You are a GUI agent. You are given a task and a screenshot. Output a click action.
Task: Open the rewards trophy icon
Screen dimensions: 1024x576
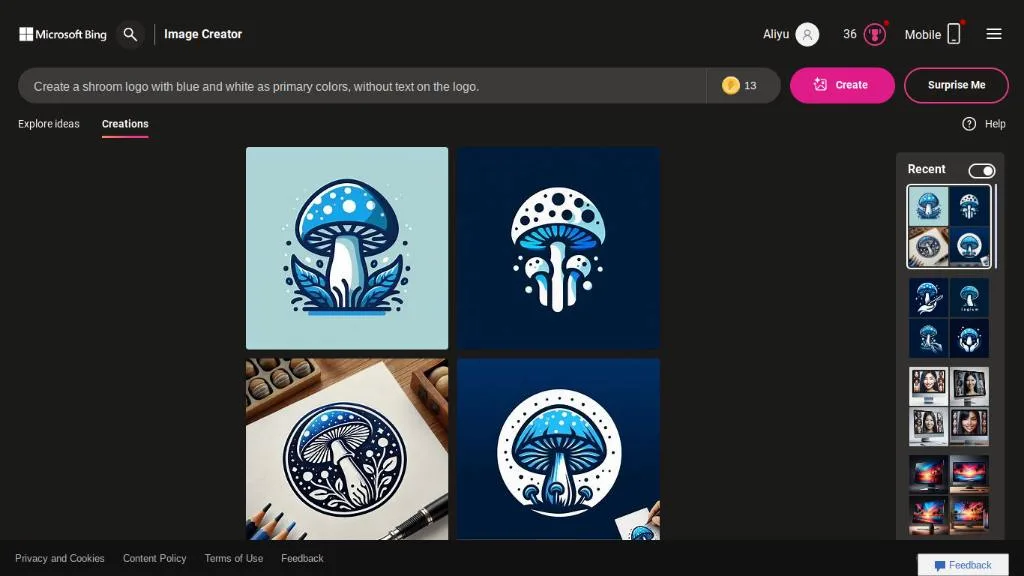tap(874, 35)
